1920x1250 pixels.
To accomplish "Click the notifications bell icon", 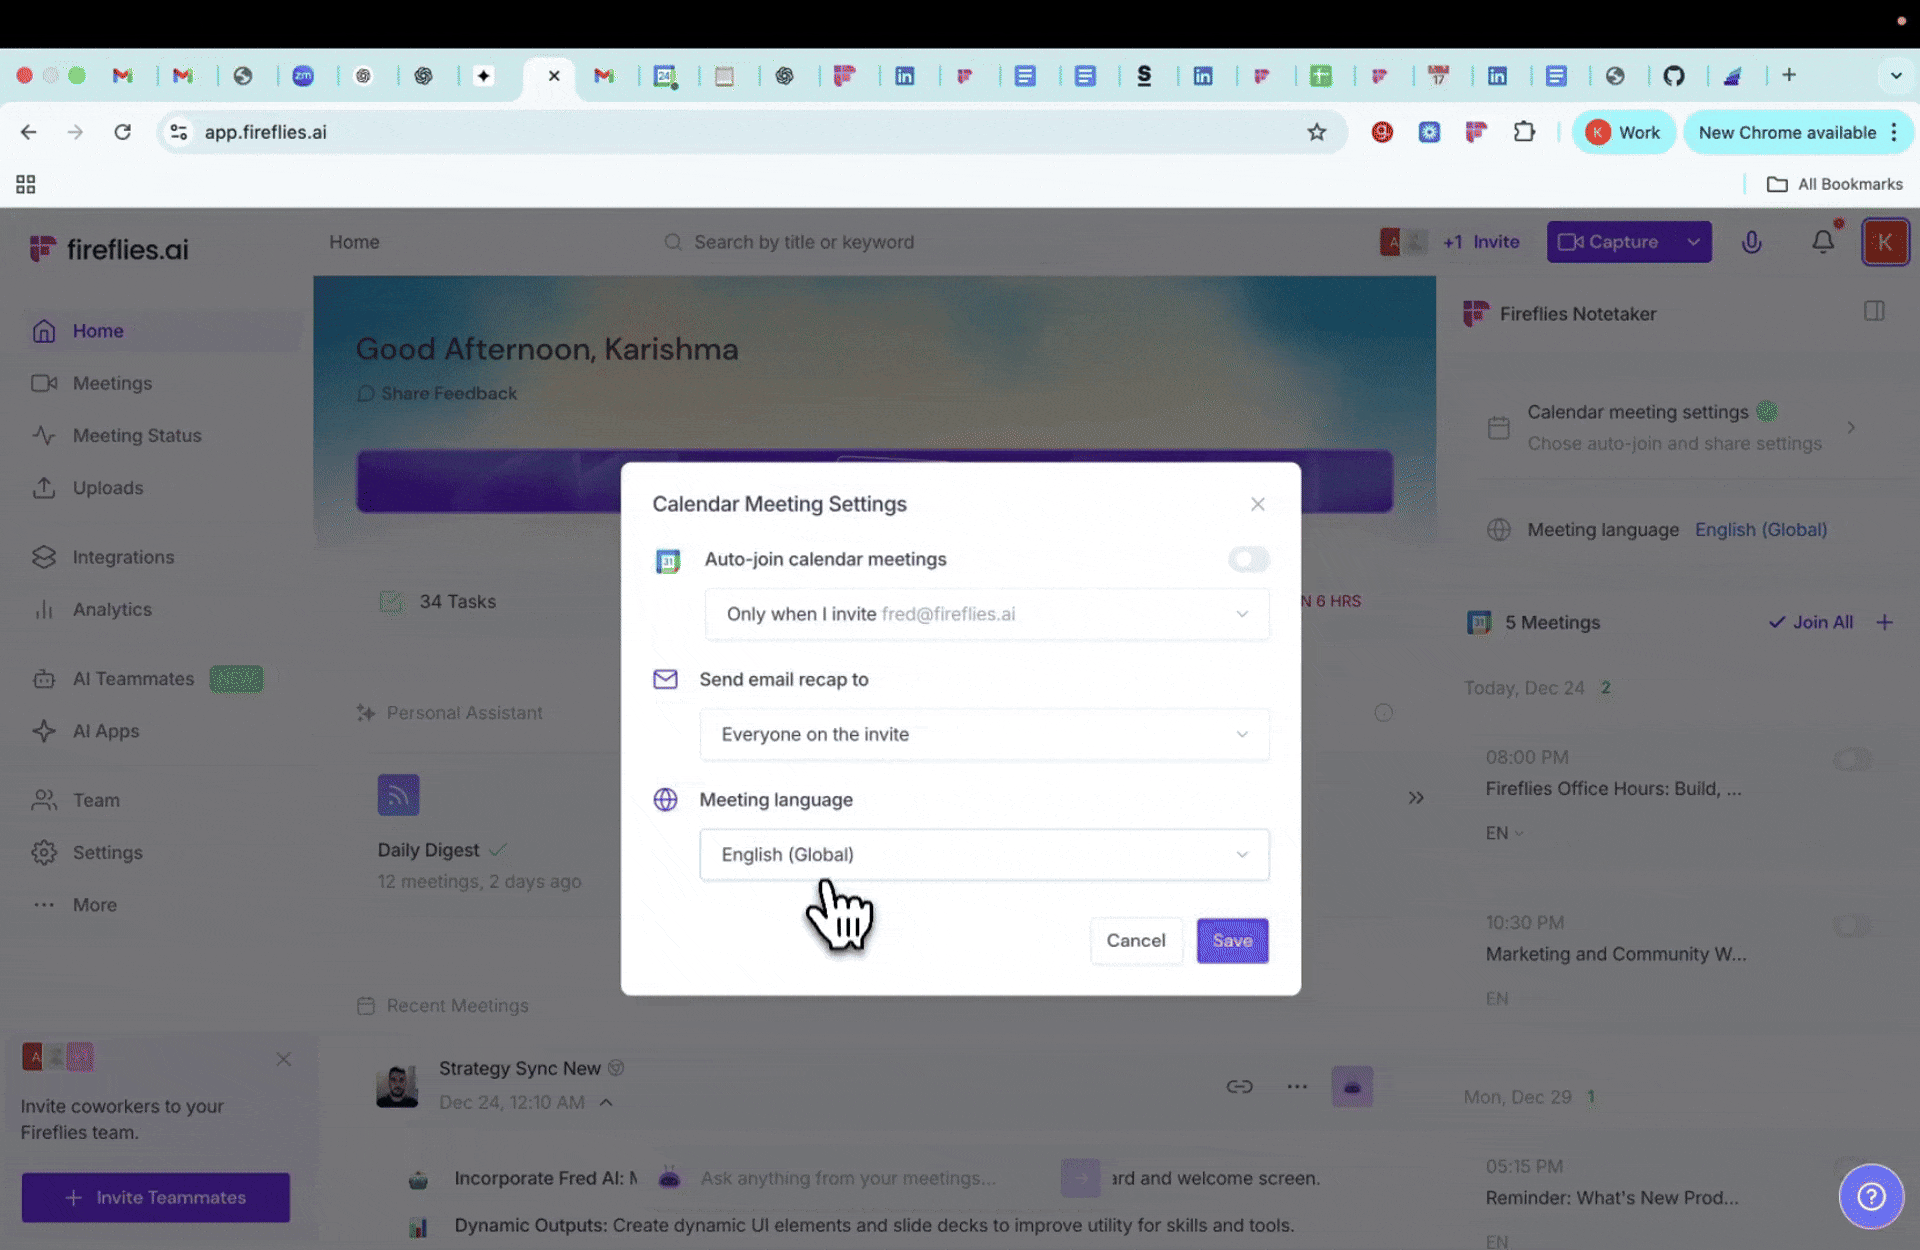I will click(1823, 242).
